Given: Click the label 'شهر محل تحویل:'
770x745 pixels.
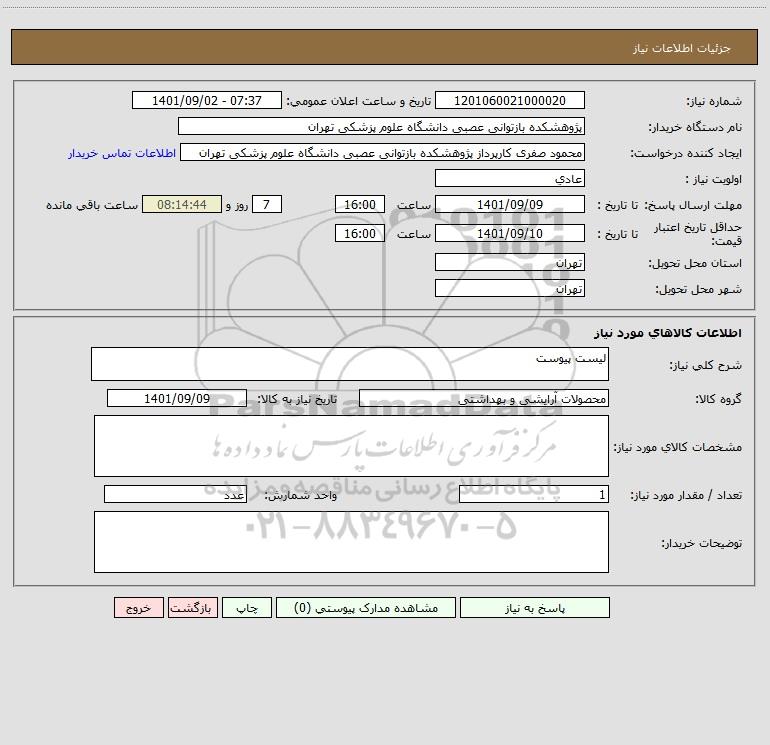Looking at the screenshot, I should pyautogui.click(x=699, y=290).
